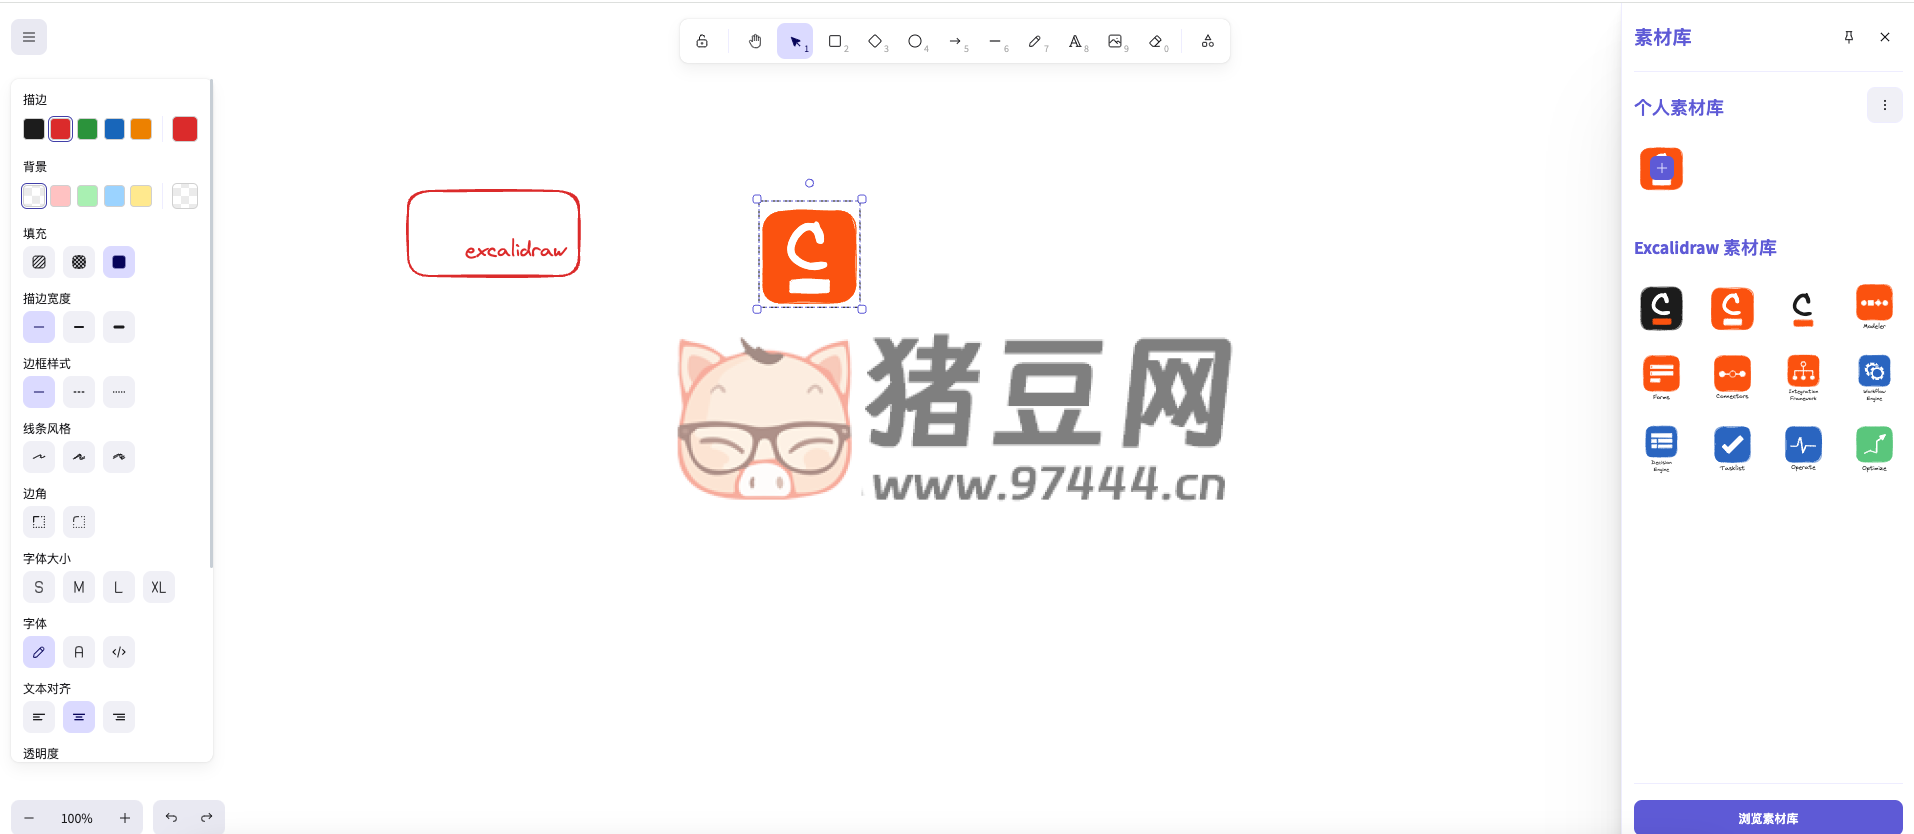Select the Diamond shape tool
Viewport: 1914px width, 834px height.
click(875, 41)
